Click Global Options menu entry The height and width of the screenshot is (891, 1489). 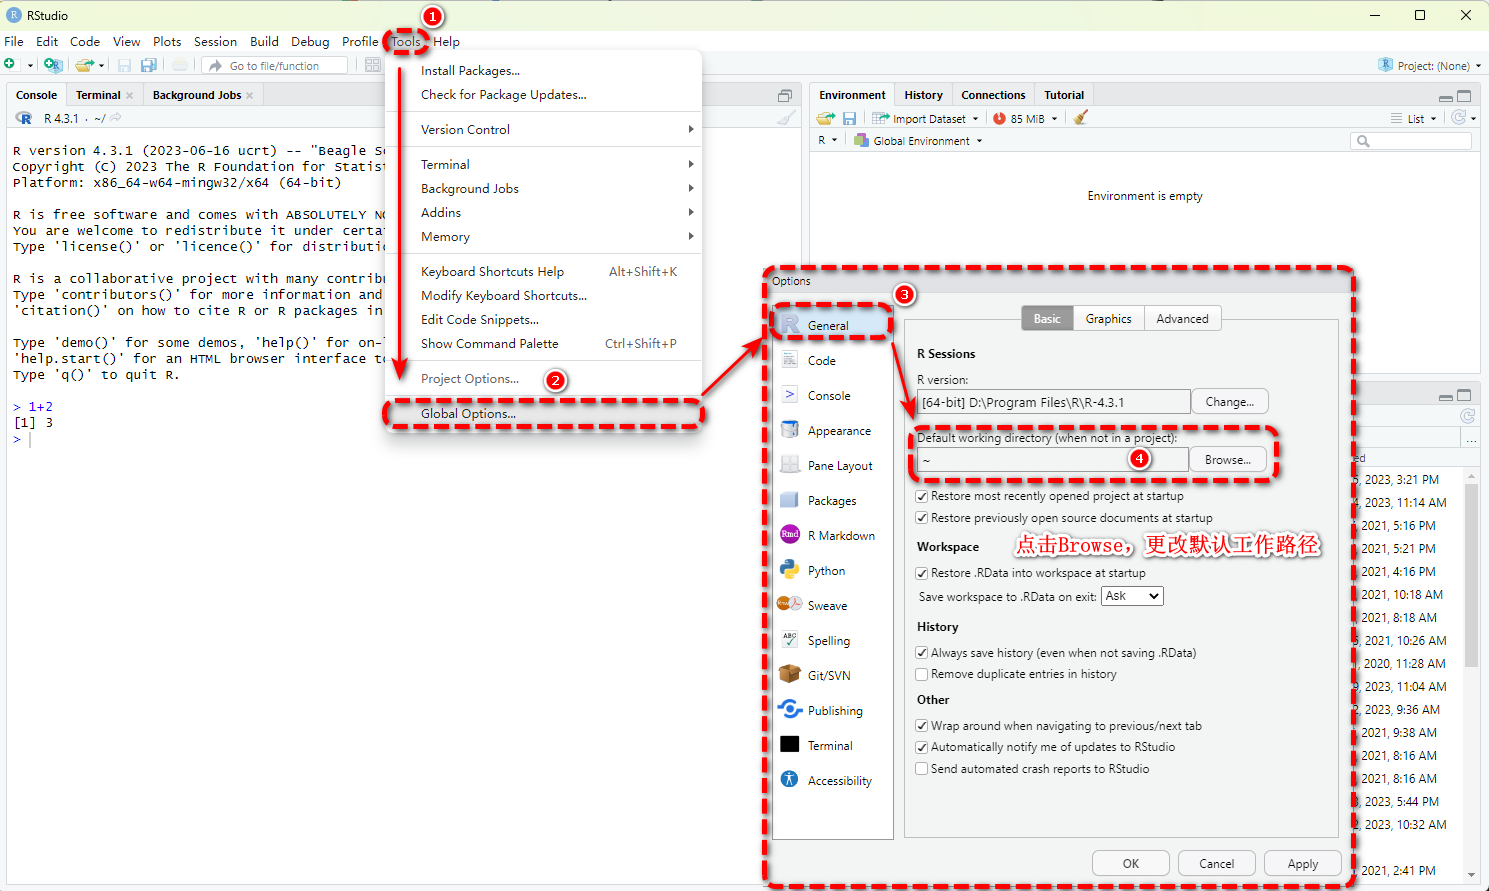click(x=543, y=413)
